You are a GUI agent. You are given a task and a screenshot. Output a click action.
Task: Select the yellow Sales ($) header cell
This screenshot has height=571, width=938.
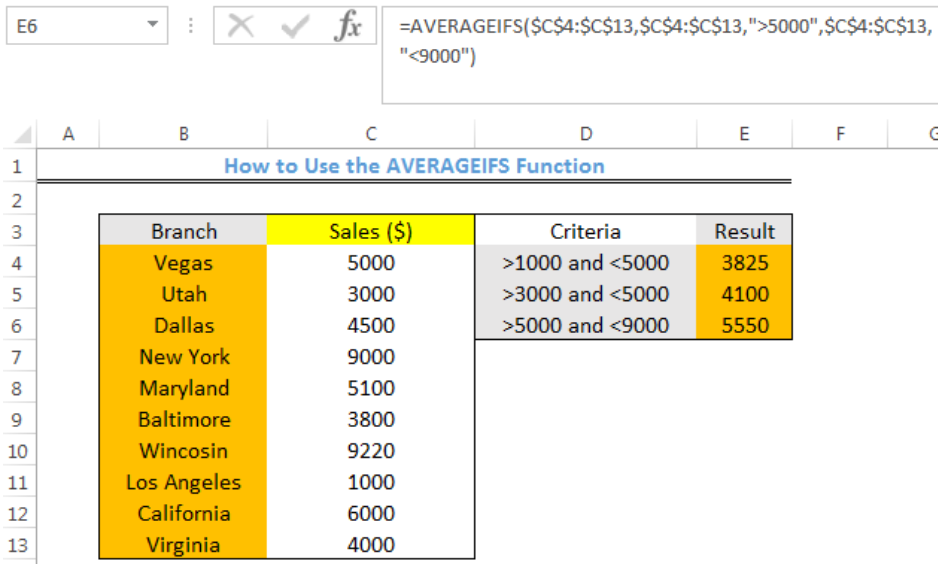(371, 231)
